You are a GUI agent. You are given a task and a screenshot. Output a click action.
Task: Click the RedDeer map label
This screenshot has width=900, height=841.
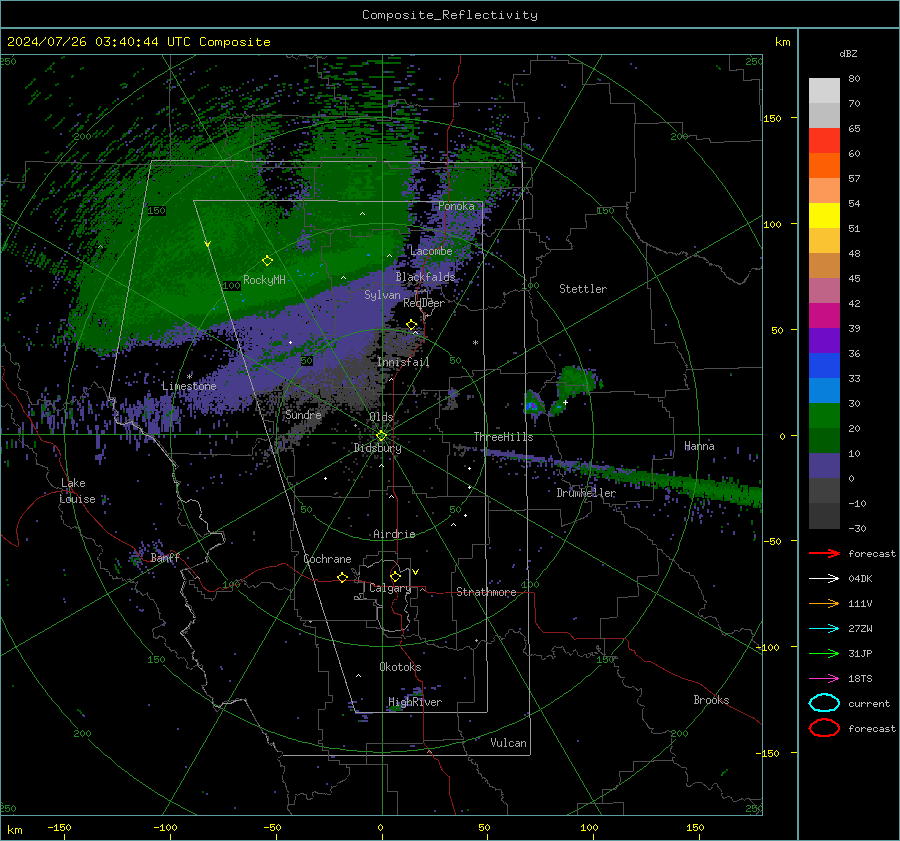424,303
